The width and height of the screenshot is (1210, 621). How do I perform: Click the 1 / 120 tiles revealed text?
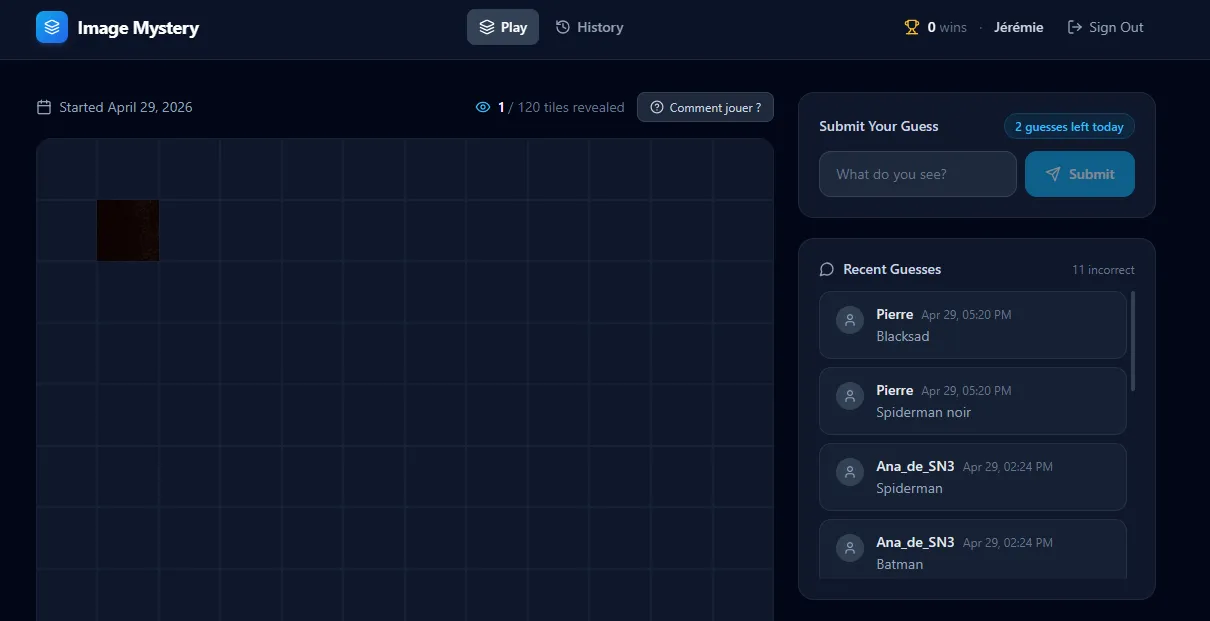point(561,107)
